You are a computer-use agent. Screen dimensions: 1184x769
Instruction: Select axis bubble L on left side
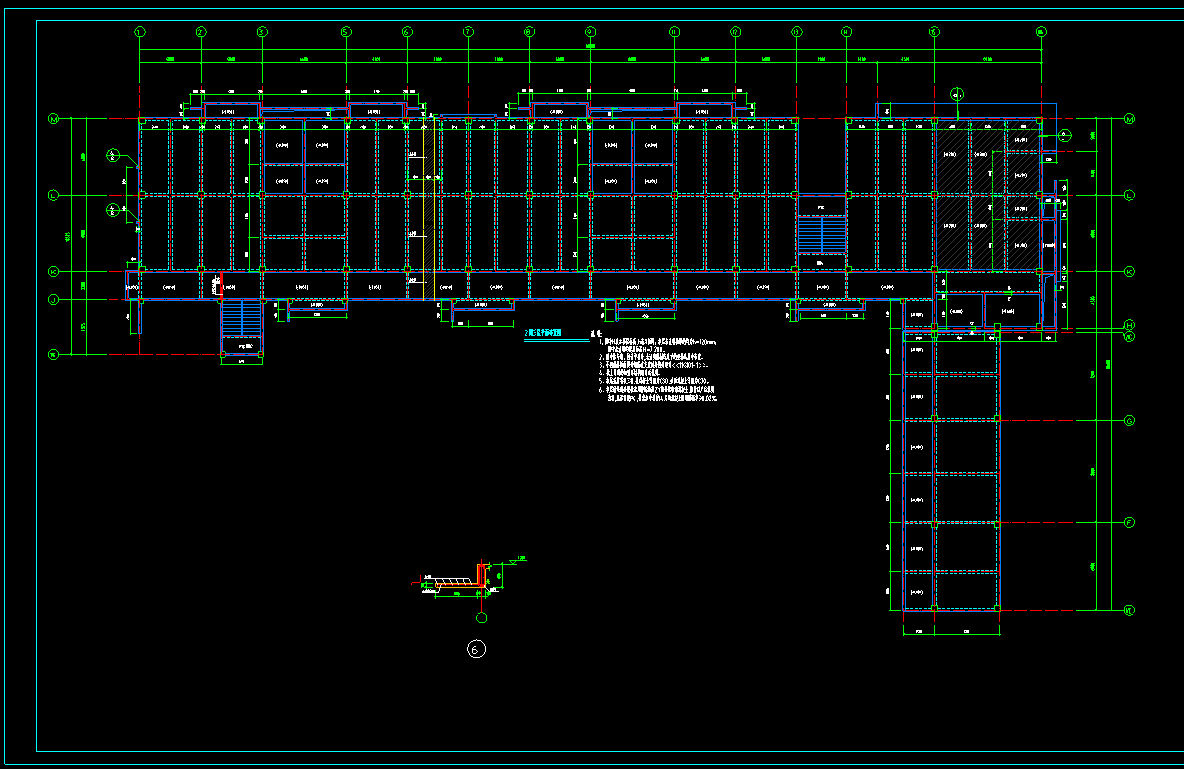[53, 195]
